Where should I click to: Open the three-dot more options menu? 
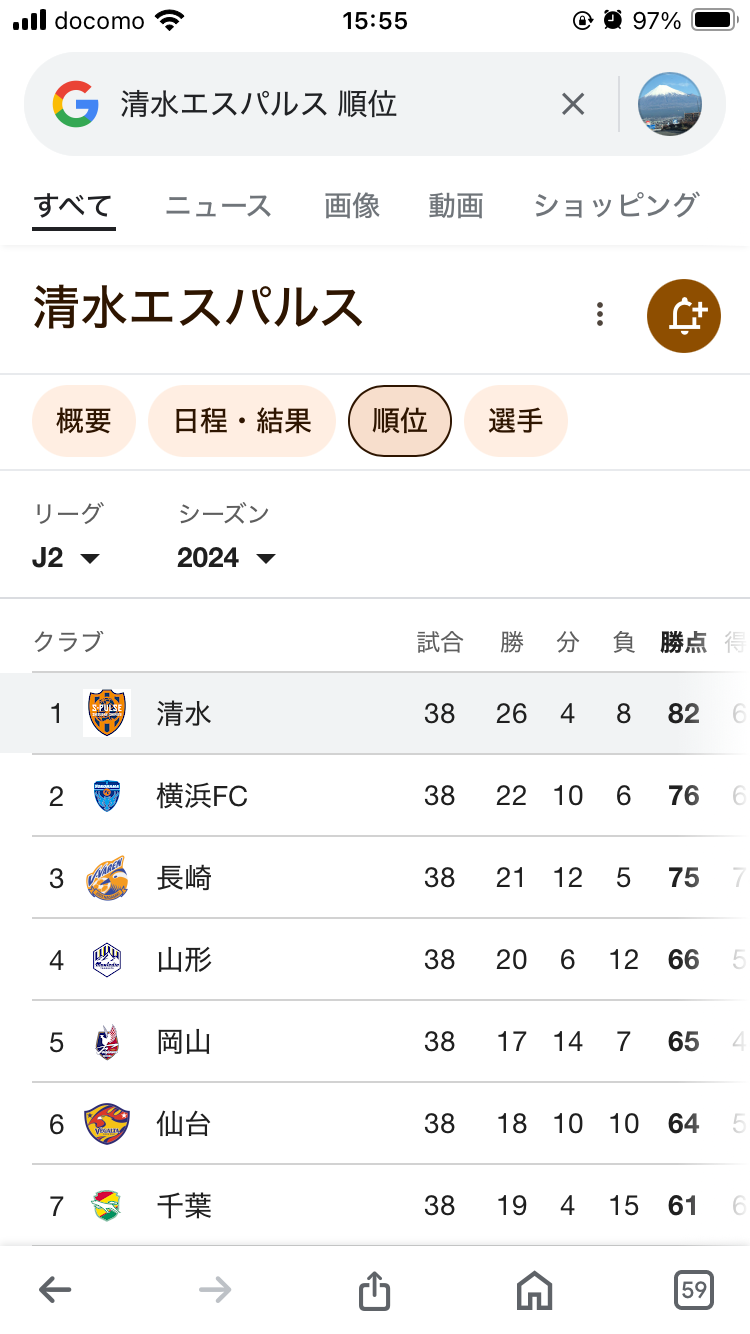coord(600,315)
